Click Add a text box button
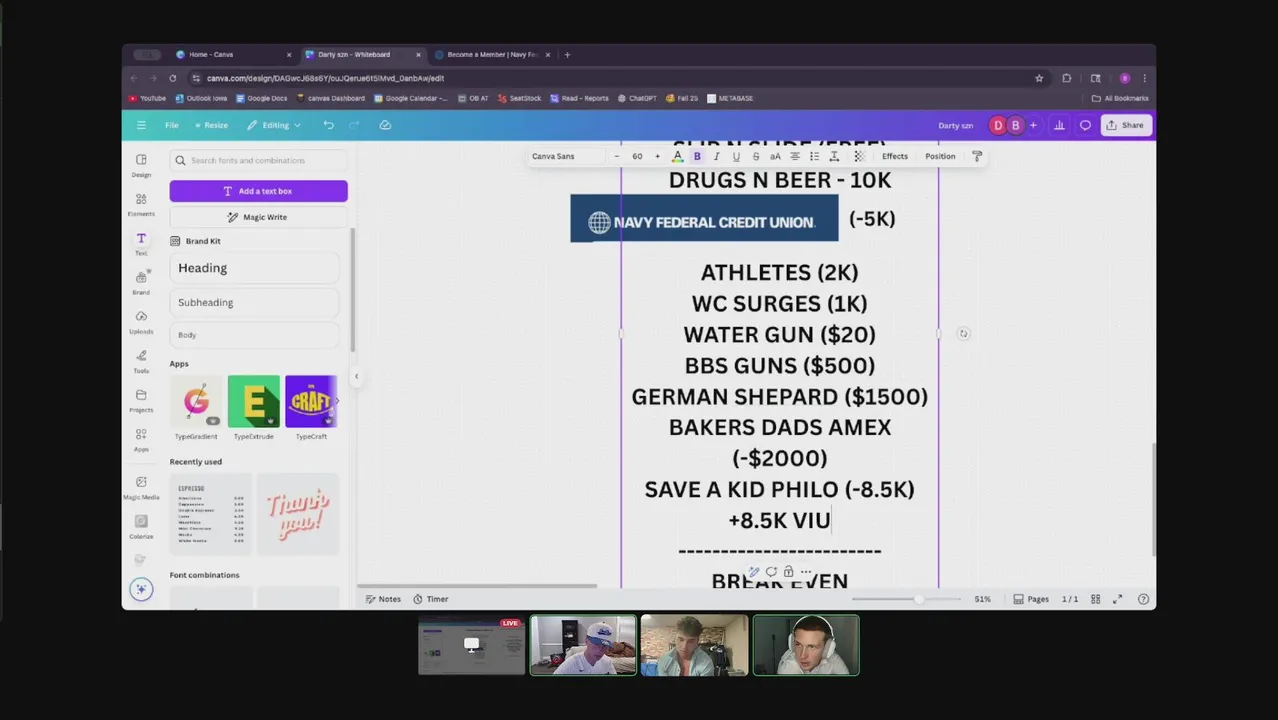 pyautogui.click(x=258, y=191)
